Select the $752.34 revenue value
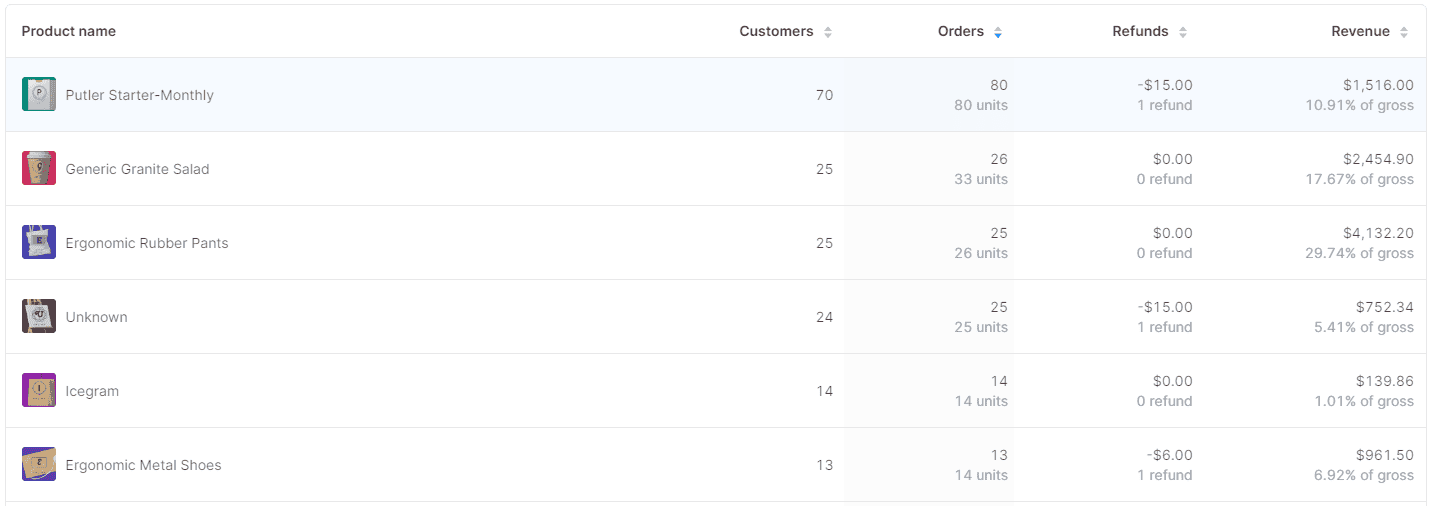The image size is (1430, 506). 1385,307
